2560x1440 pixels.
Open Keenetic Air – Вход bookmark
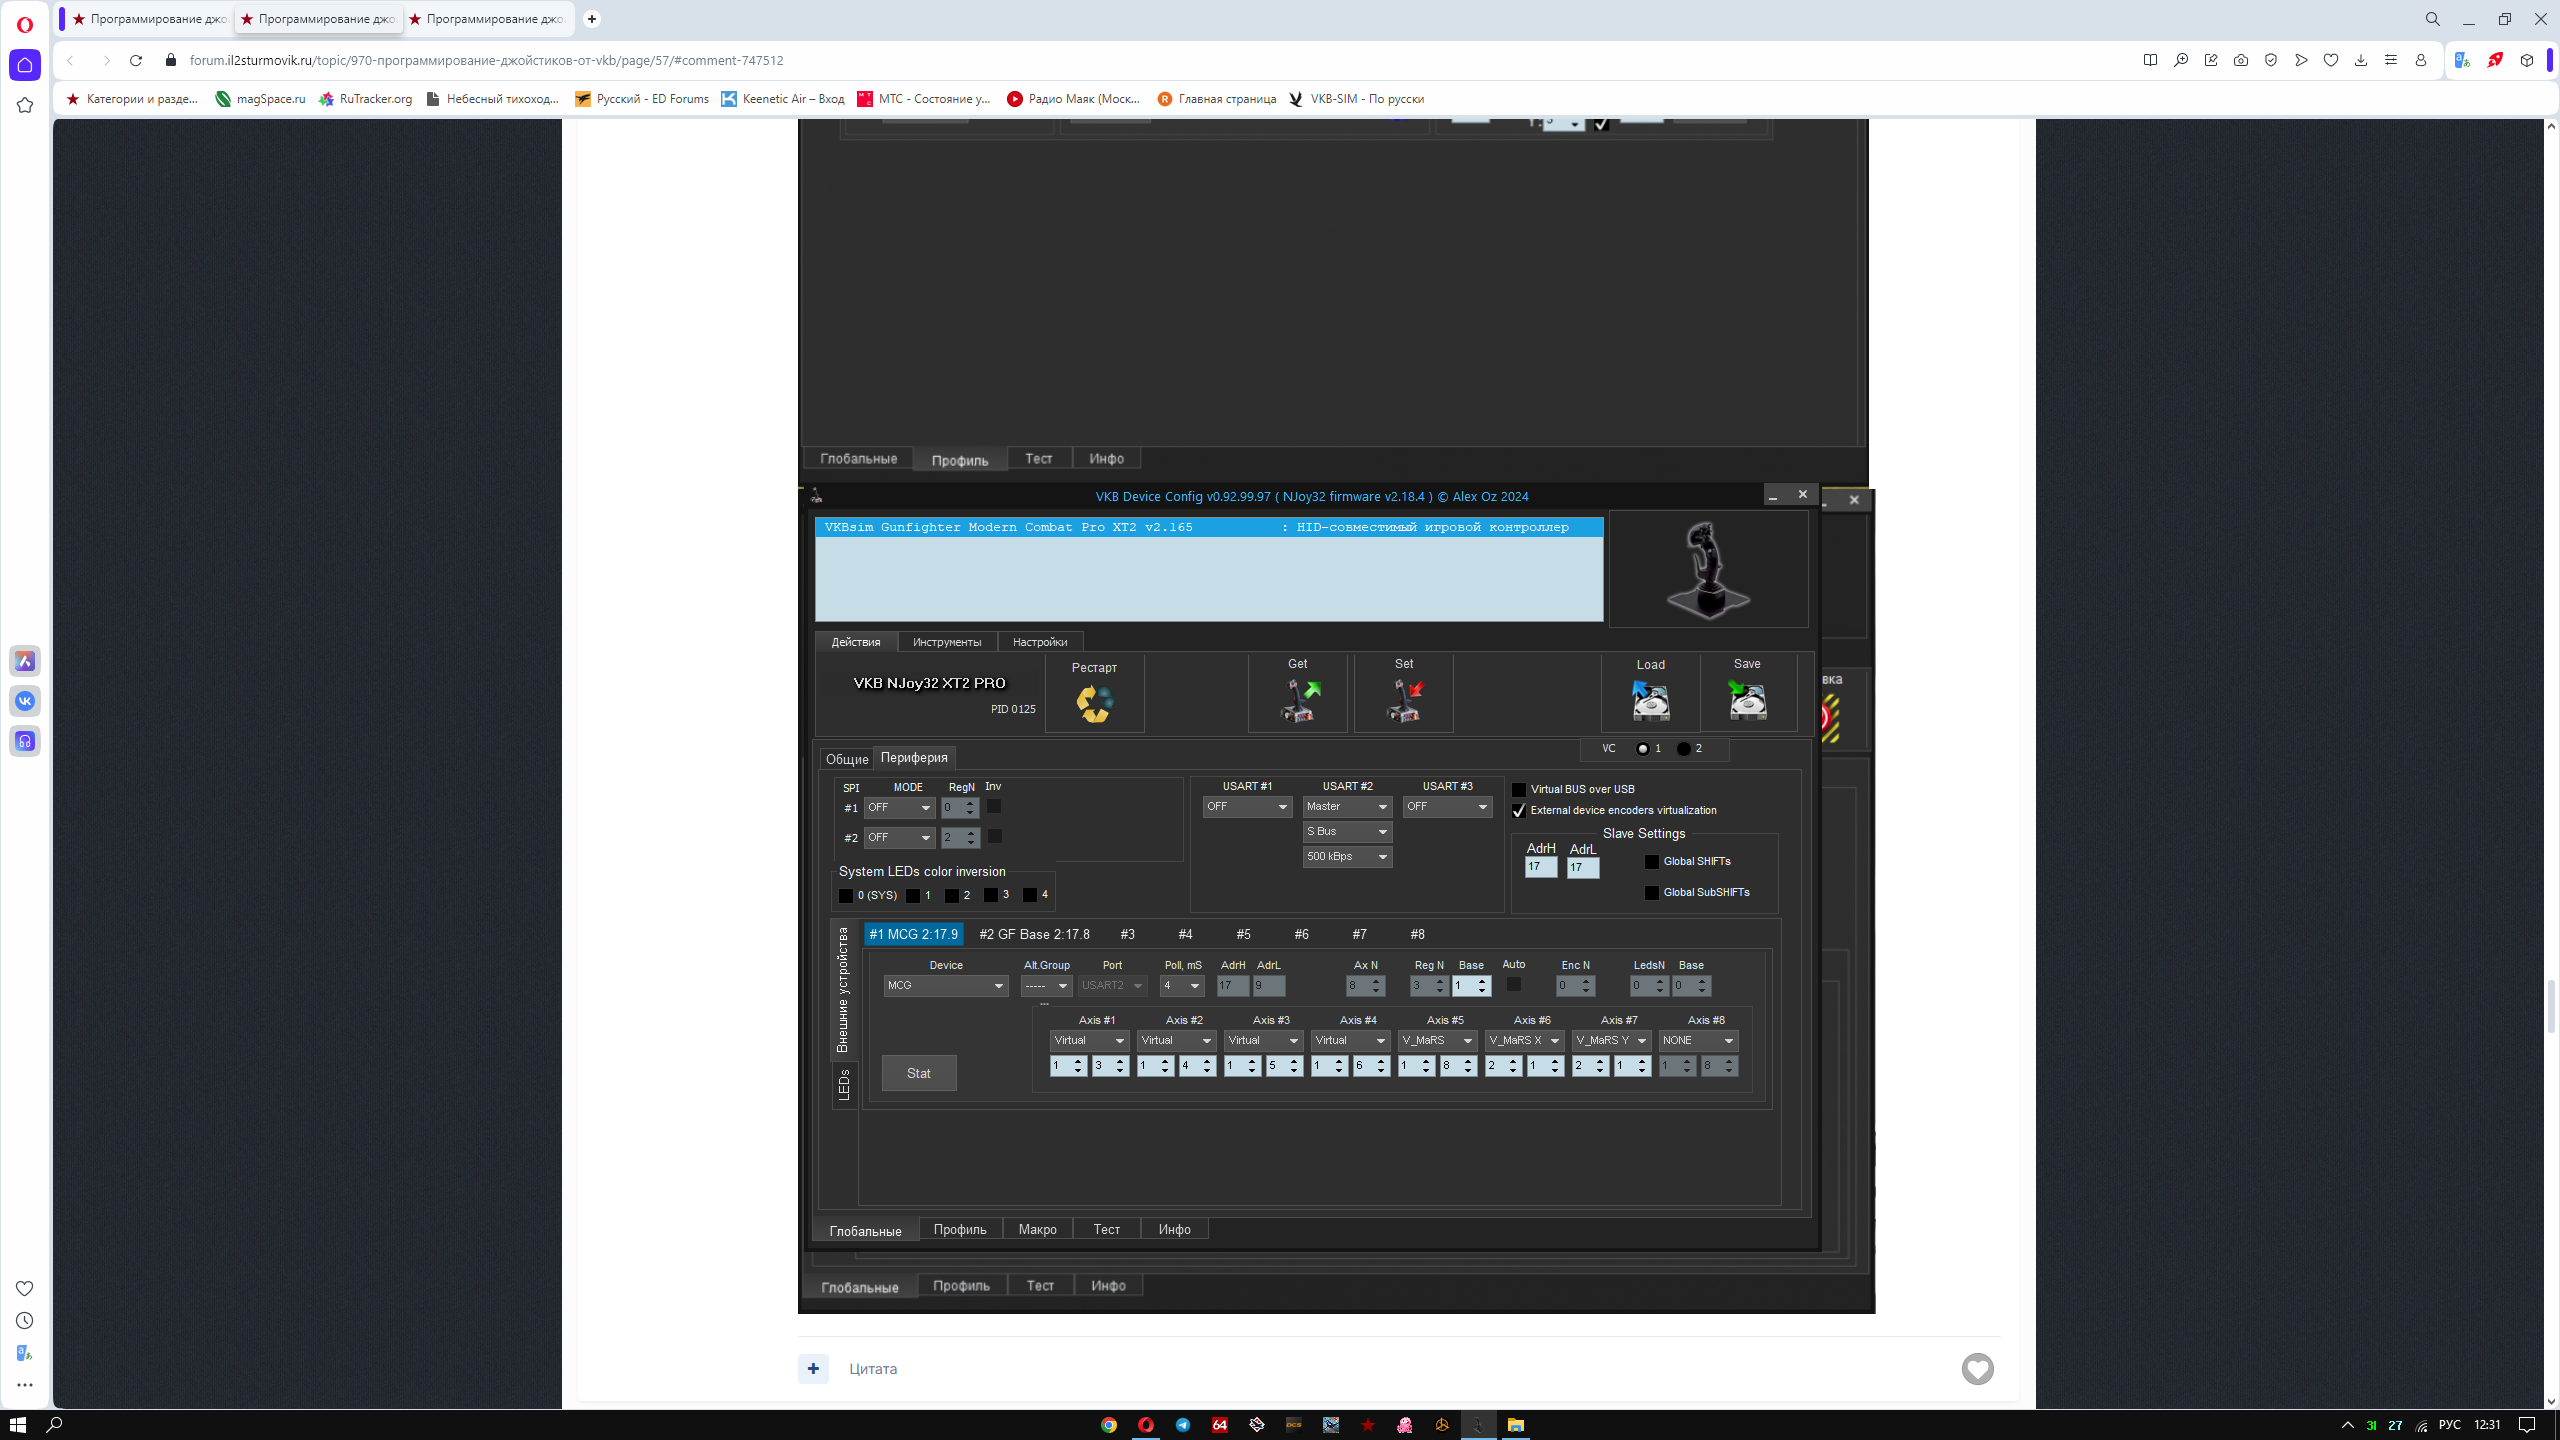(783, 99)
